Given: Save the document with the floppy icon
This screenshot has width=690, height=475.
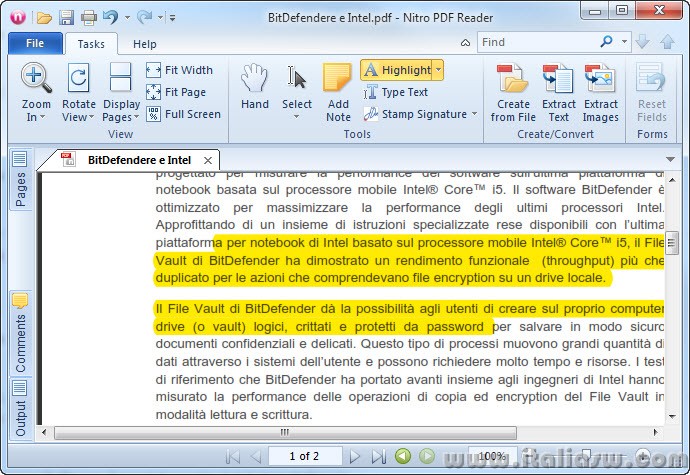Looking at the screenshot, I should tap(66, 18).
